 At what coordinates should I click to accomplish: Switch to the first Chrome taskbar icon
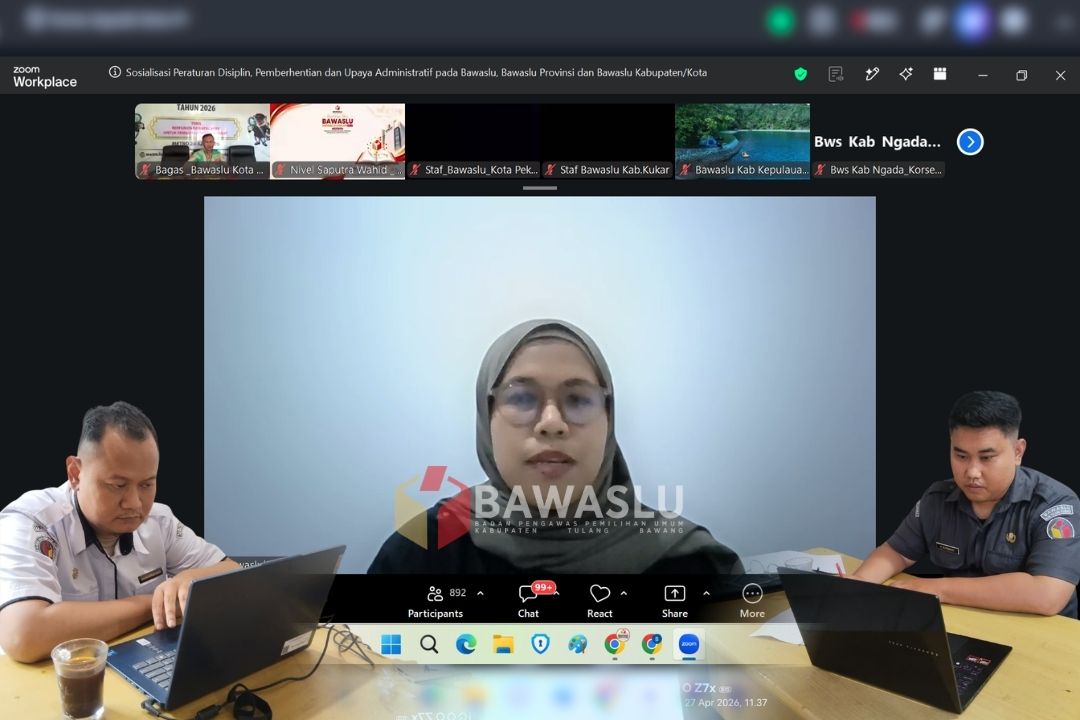coord(614,644)
